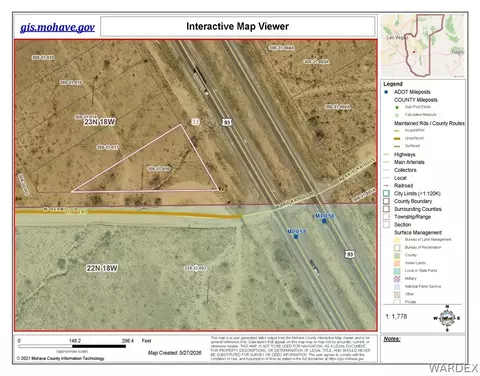The image size is (480, 376).
Task: Select the 23N 18W township label
Action: (x=99, y=122)
